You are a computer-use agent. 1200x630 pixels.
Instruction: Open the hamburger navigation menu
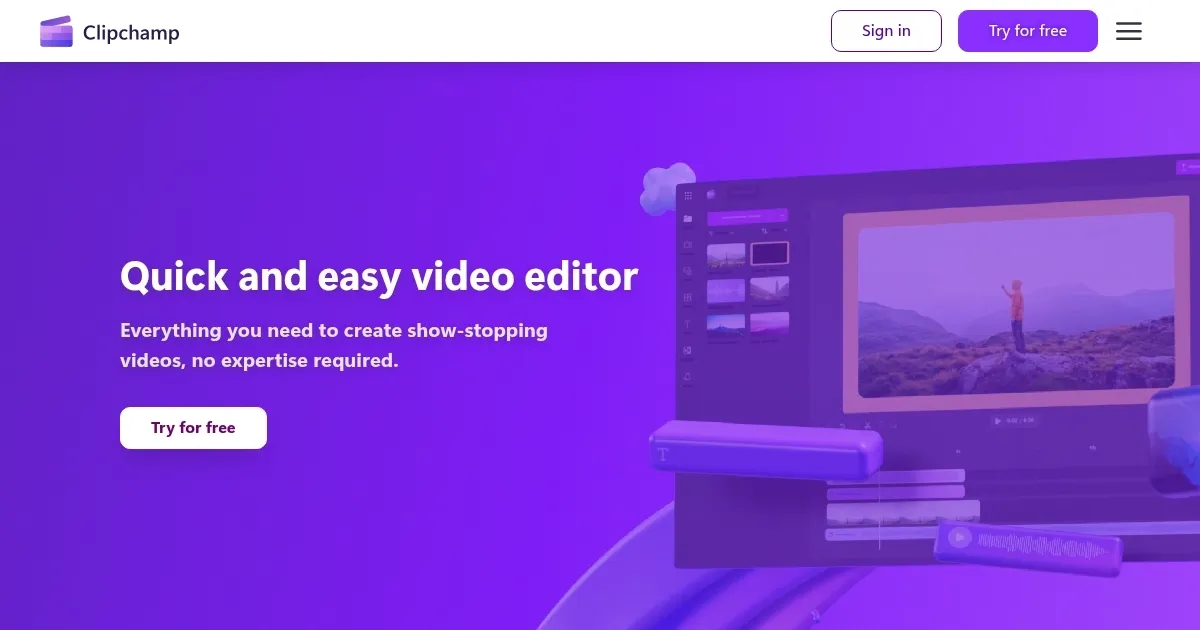tap(1128, 31)
